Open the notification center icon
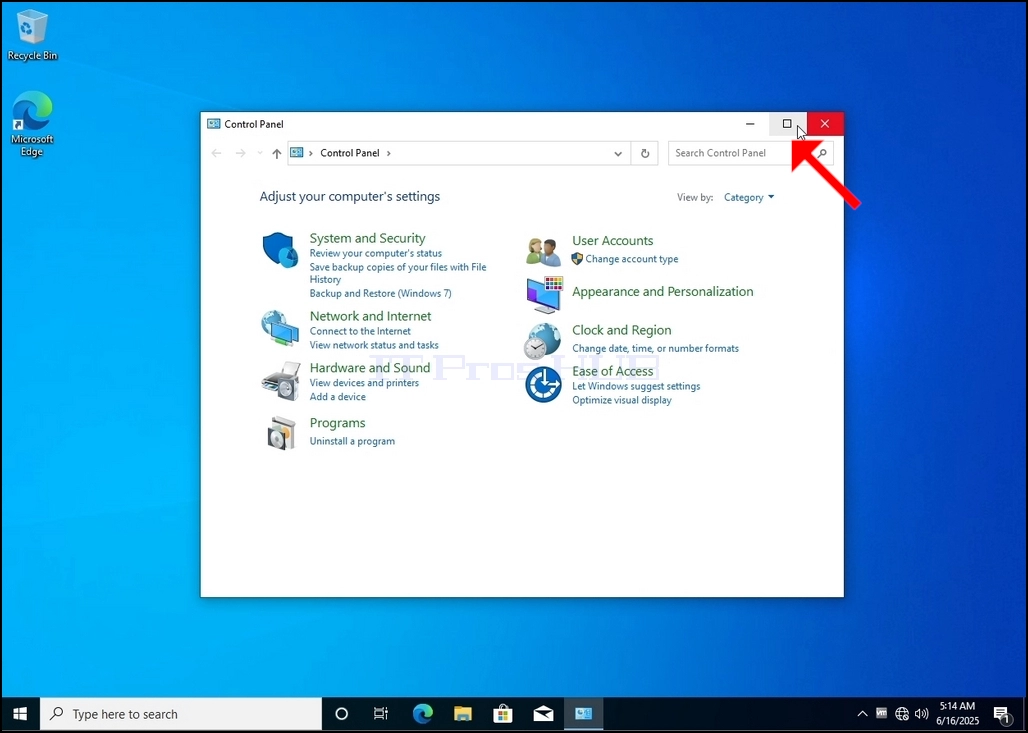Viewport: 1028px width, 733px height. (1001, 714)
